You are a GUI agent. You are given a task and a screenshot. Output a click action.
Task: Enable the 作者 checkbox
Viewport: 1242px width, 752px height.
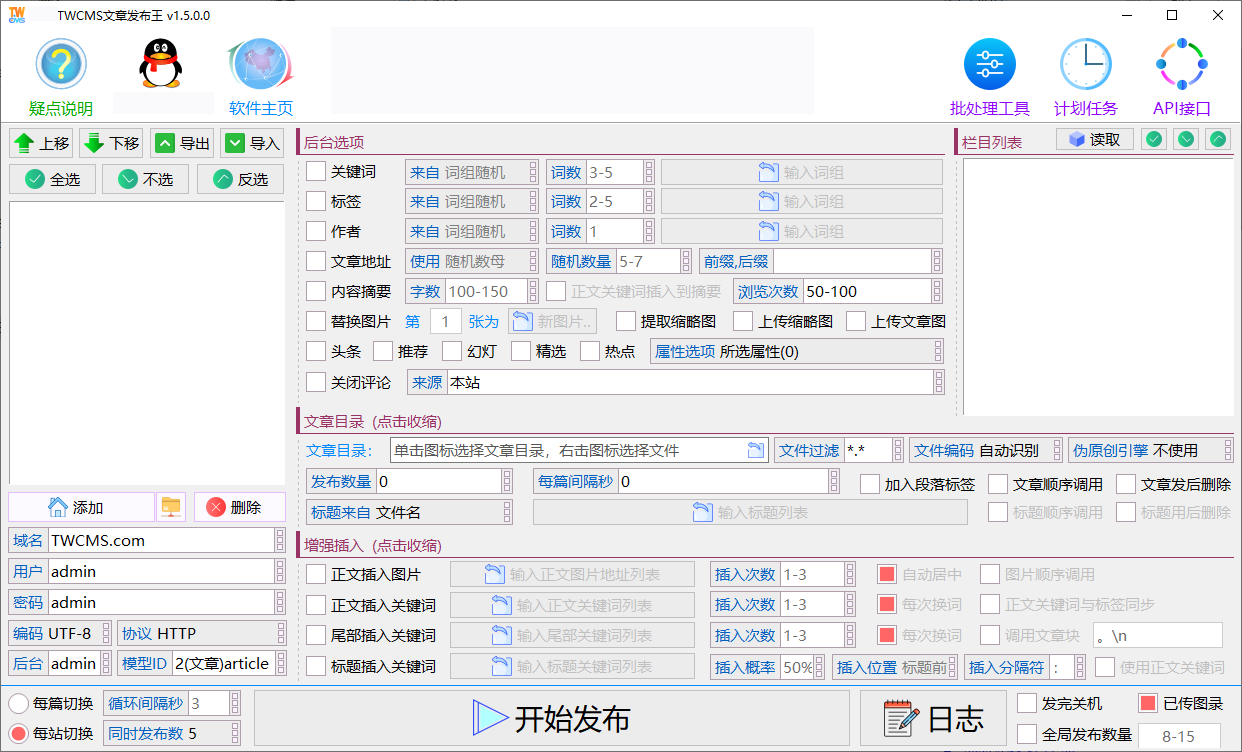click(316, 231)
